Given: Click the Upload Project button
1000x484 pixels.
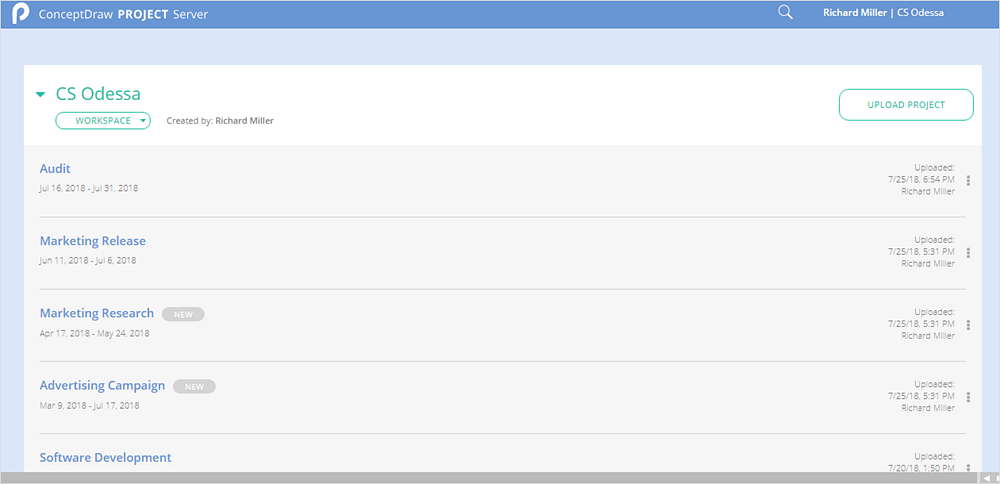Looking at the screenshot, I should [x=905, y=105].
